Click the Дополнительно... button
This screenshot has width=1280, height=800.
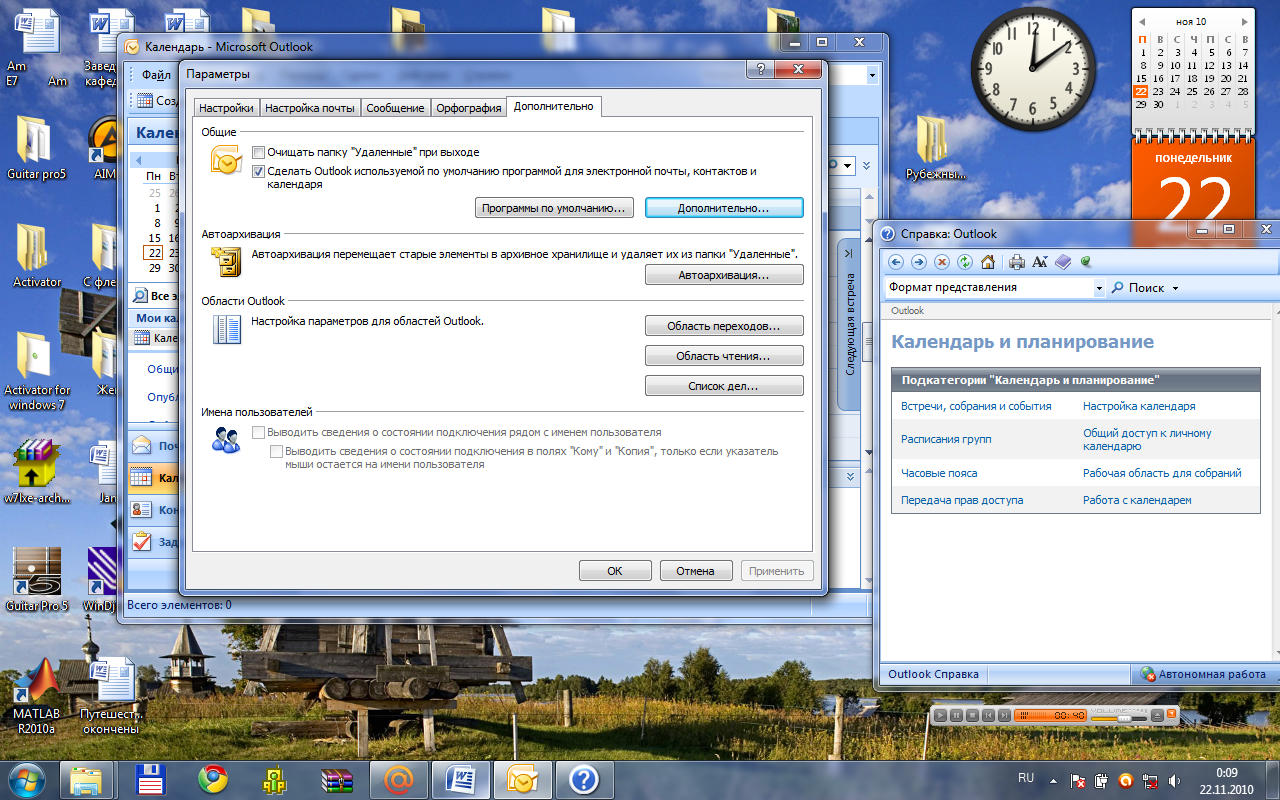tap(724, 208)
